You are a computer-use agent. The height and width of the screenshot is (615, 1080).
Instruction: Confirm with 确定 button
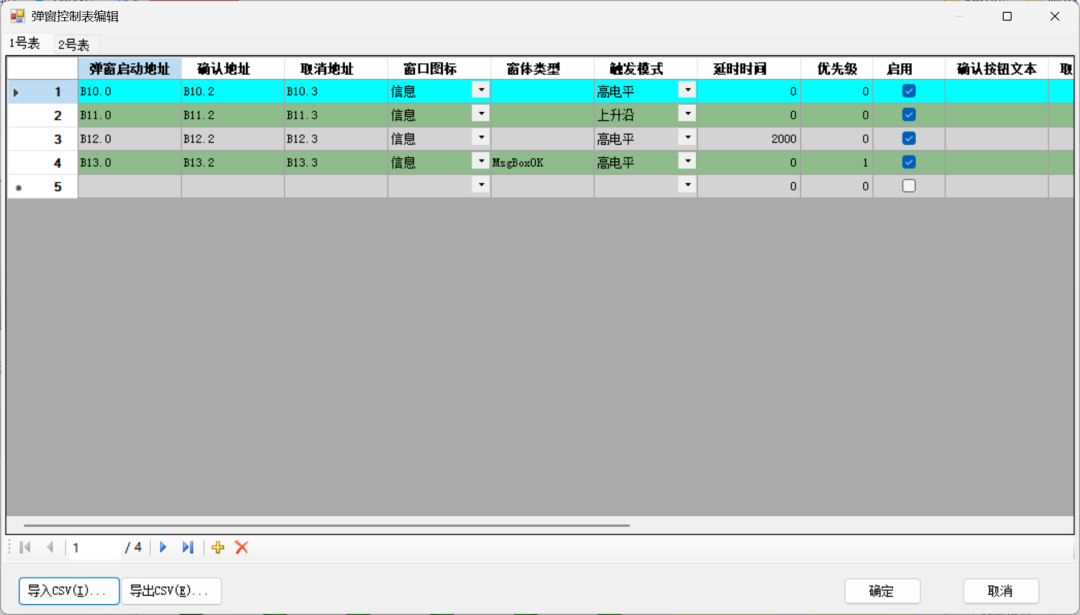click(x=882, y=591)
